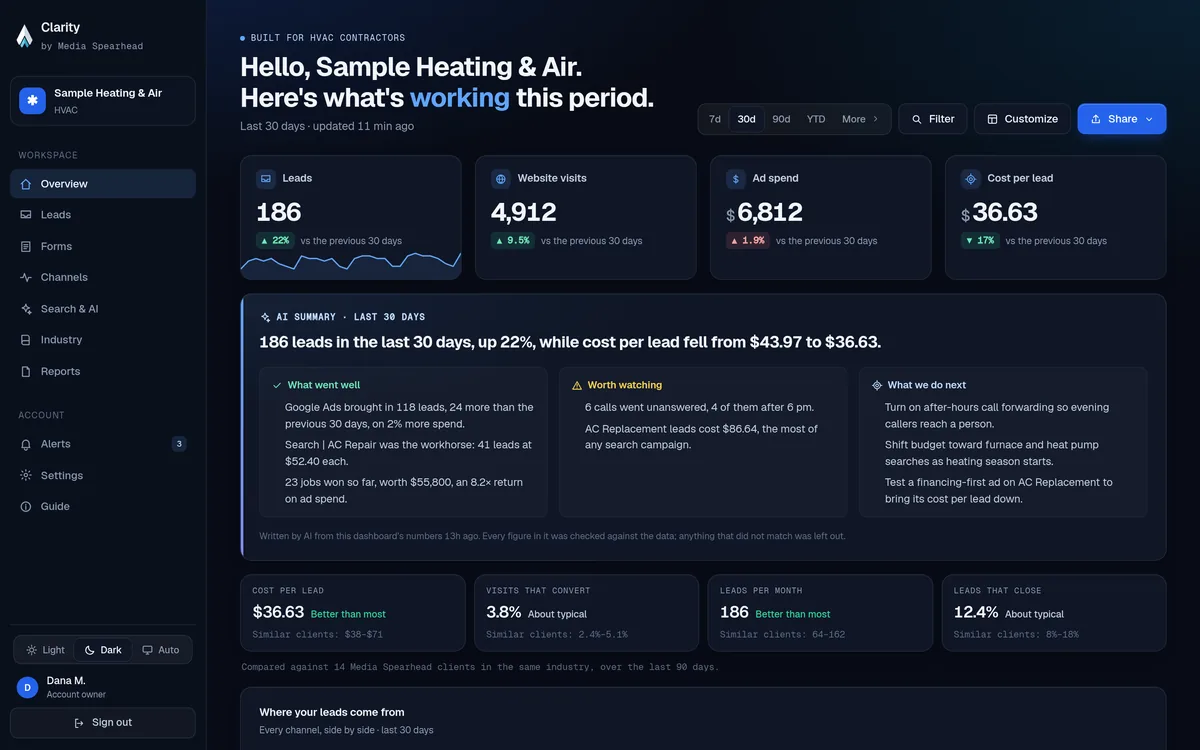Click the Leads sparkline chart
The height and width of the screenshot is (750, 1200).
(351, 265)
